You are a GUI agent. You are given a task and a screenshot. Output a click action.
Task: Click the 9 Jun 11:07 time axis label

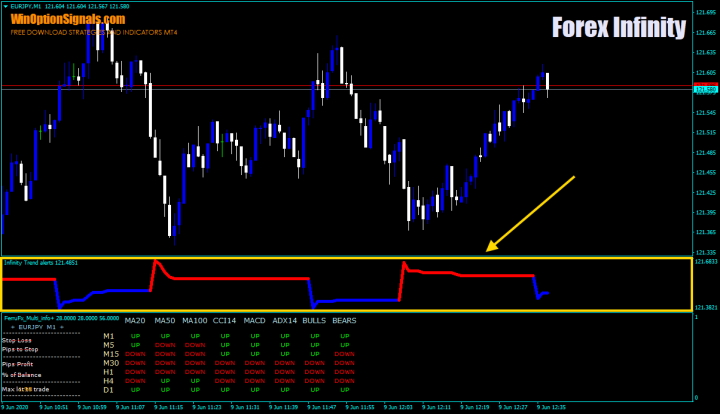pyautogui.click(x=130, y=407)
